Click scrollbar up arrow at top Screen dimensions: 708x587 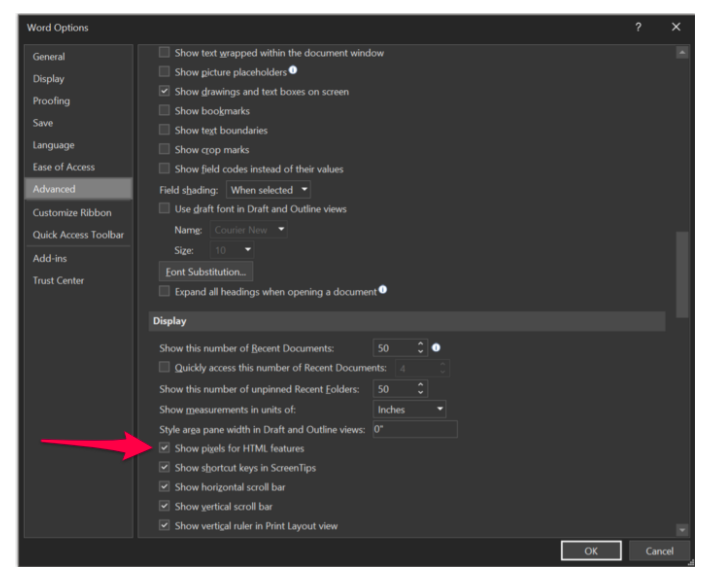click(682, 52)
